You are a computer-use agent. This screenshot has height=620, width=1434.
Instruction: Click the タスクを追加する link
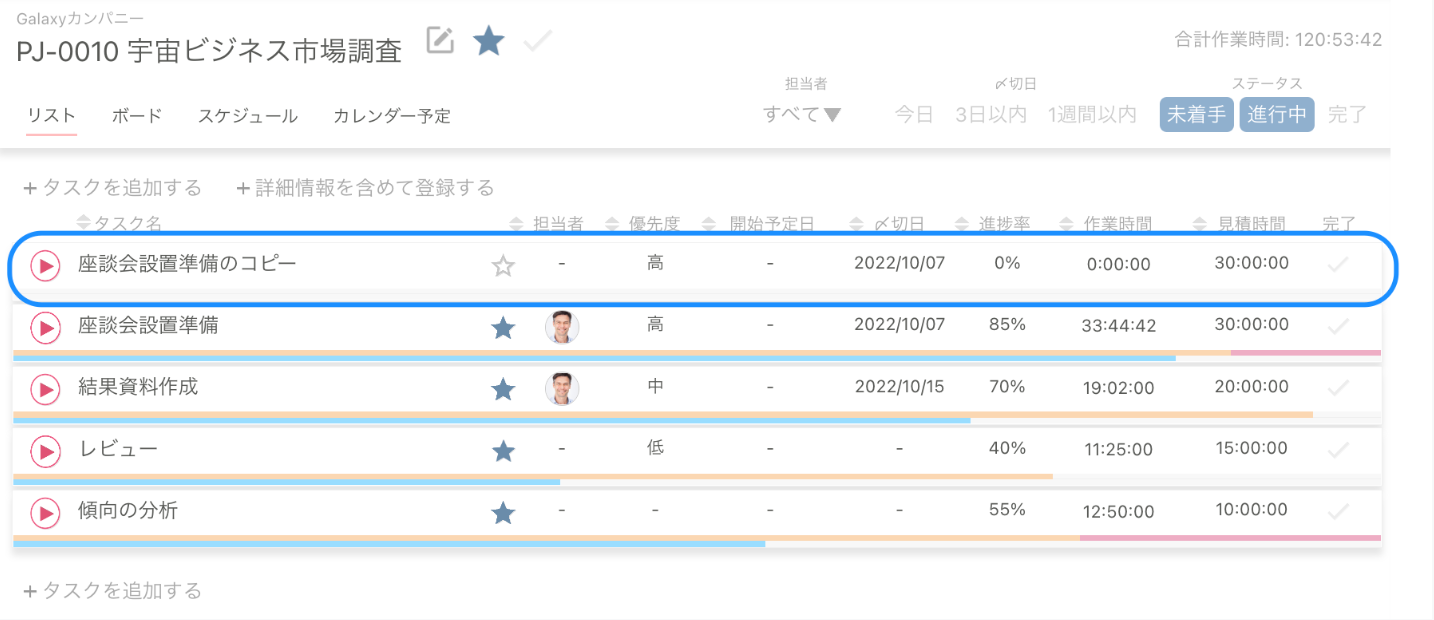click(113, 187)
